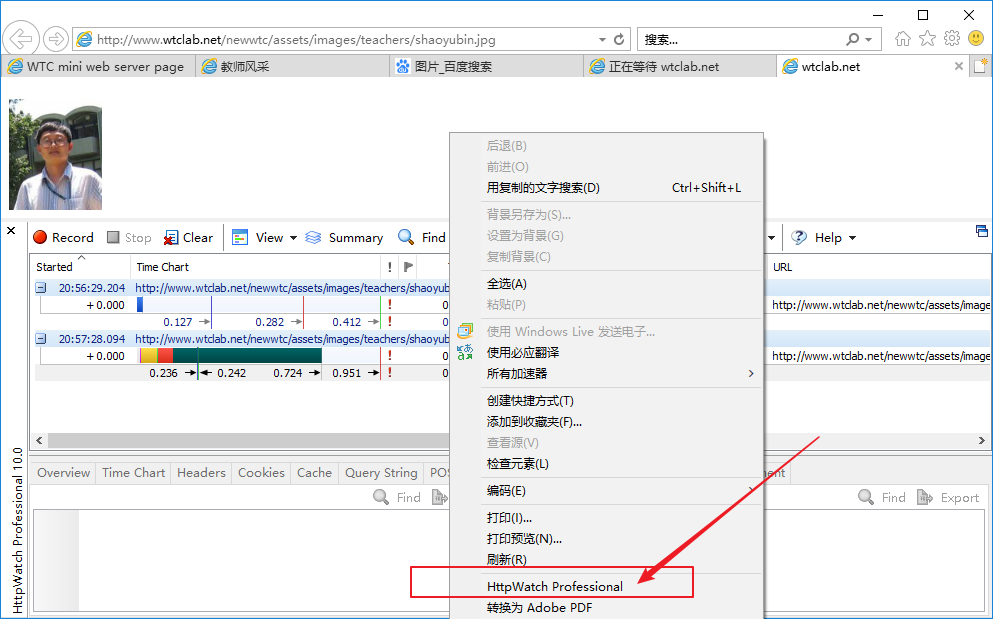993x619 pixels.
Task: Switch to the 教师风采 tab
Action: pos(293,67)
